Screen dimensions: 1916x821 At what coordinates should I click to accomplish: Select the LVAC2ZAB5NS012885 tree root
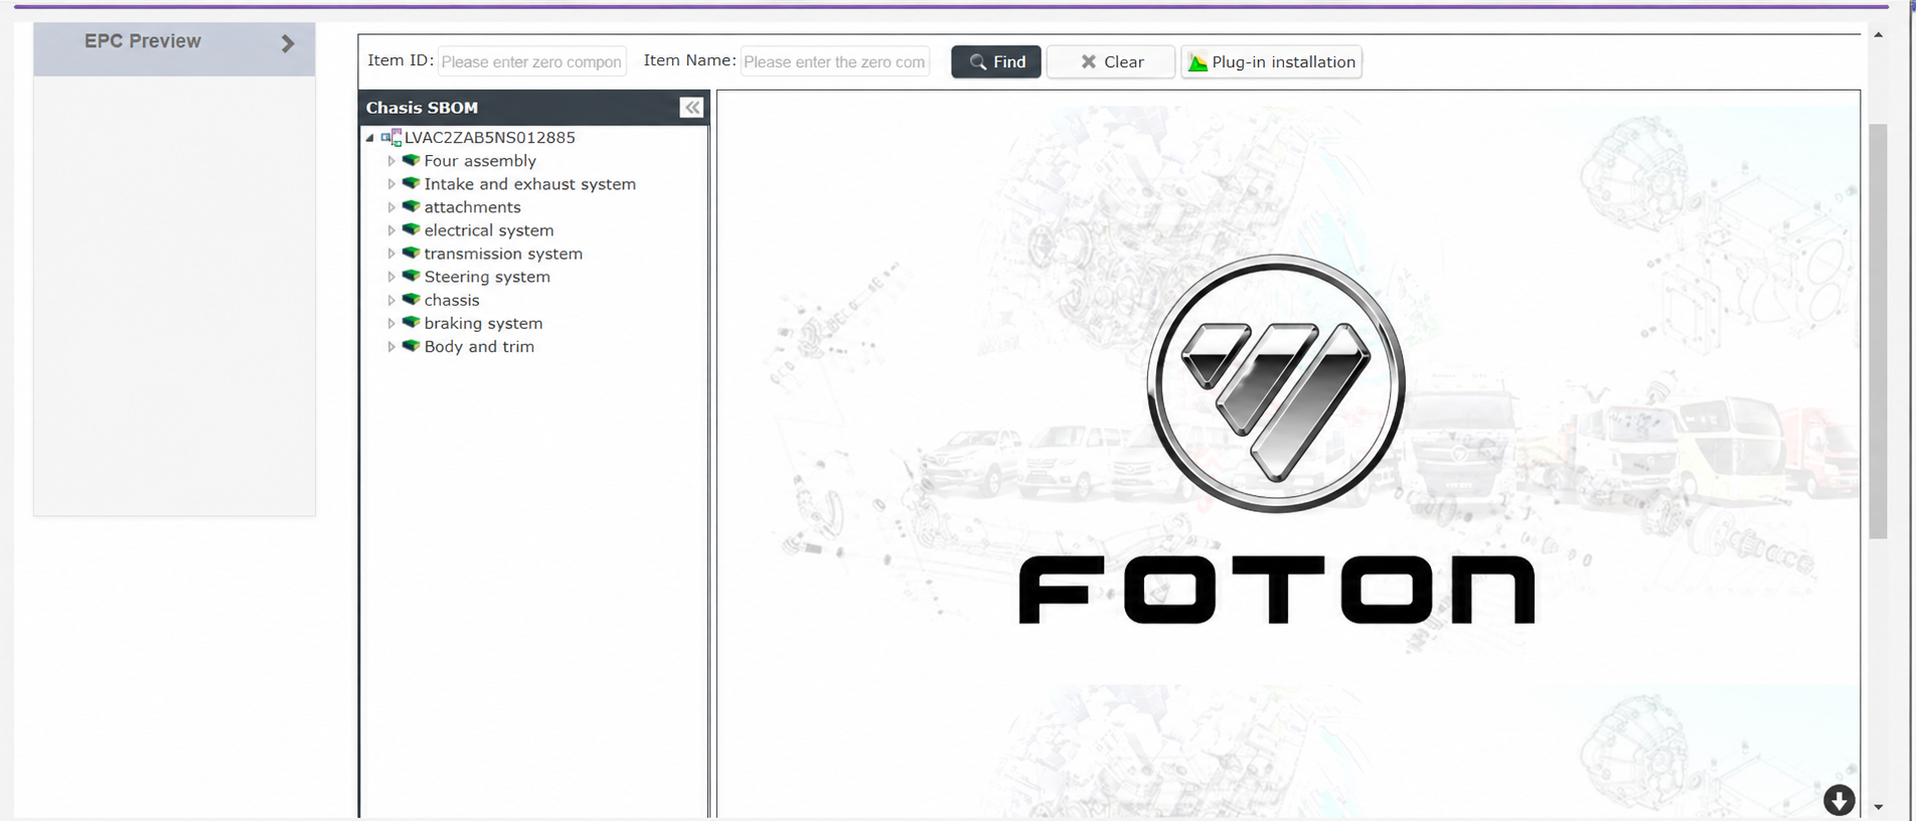pos(489,138)
